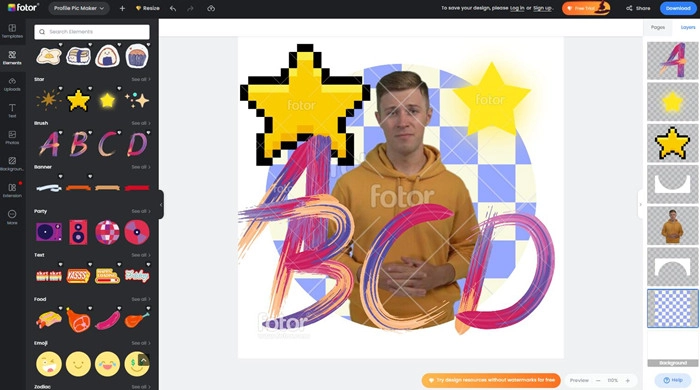Add the hot dog food element
The height and width of the screenshot is (390, 700).
(x=49, y=319)
